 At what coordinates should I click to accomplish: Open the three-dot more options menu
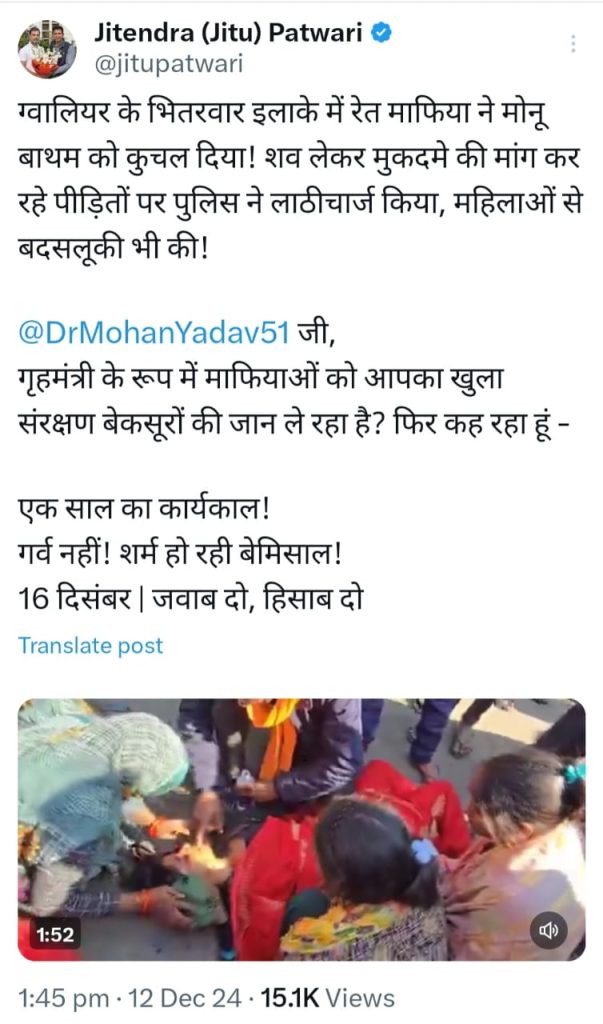573,43
